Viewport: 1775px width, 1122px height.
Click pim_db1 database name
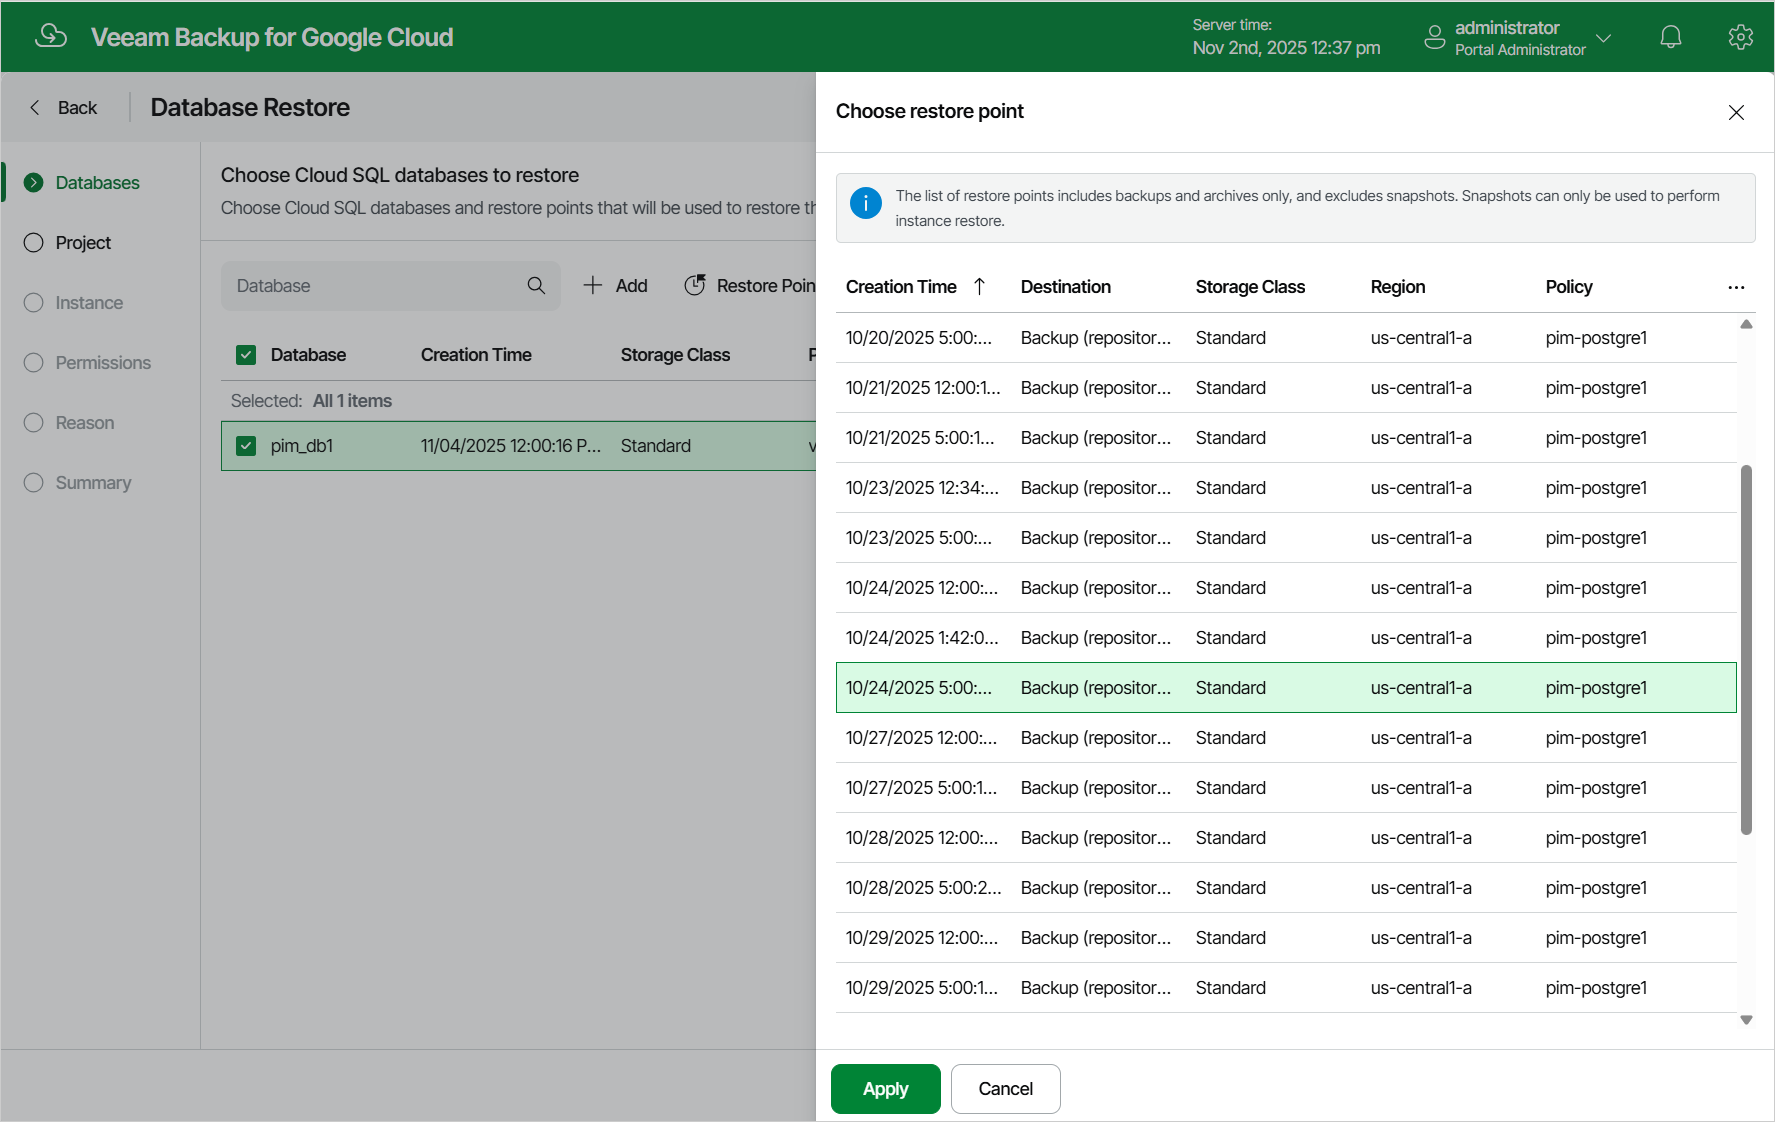pyautogui.click(x=302, y=446)
